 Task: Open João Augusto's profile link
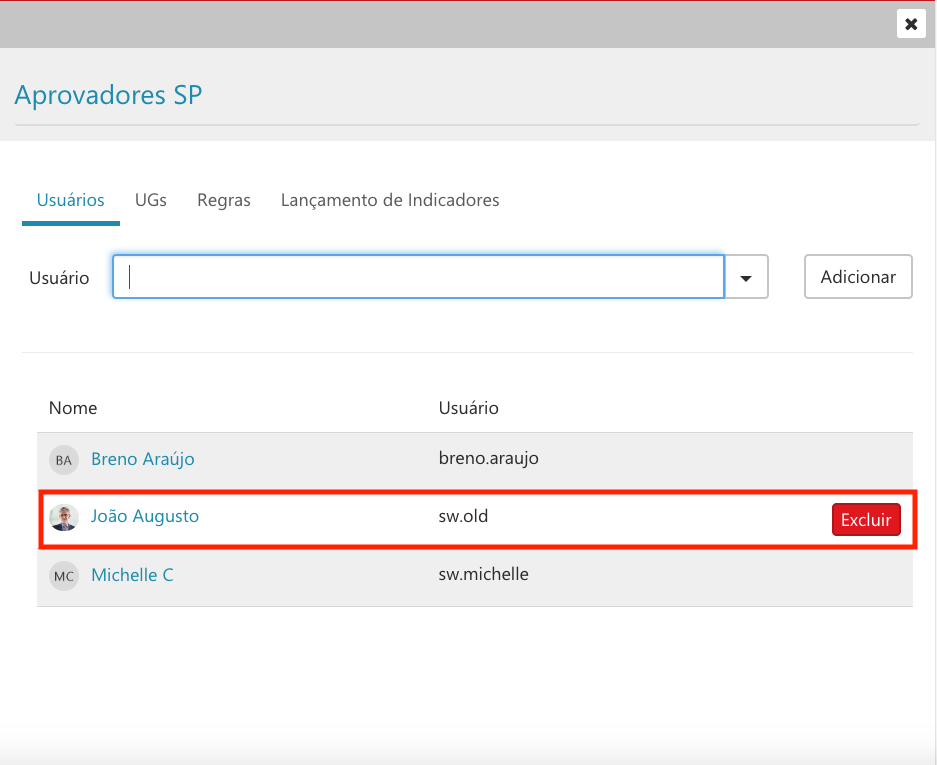click(x=145, y=516)
